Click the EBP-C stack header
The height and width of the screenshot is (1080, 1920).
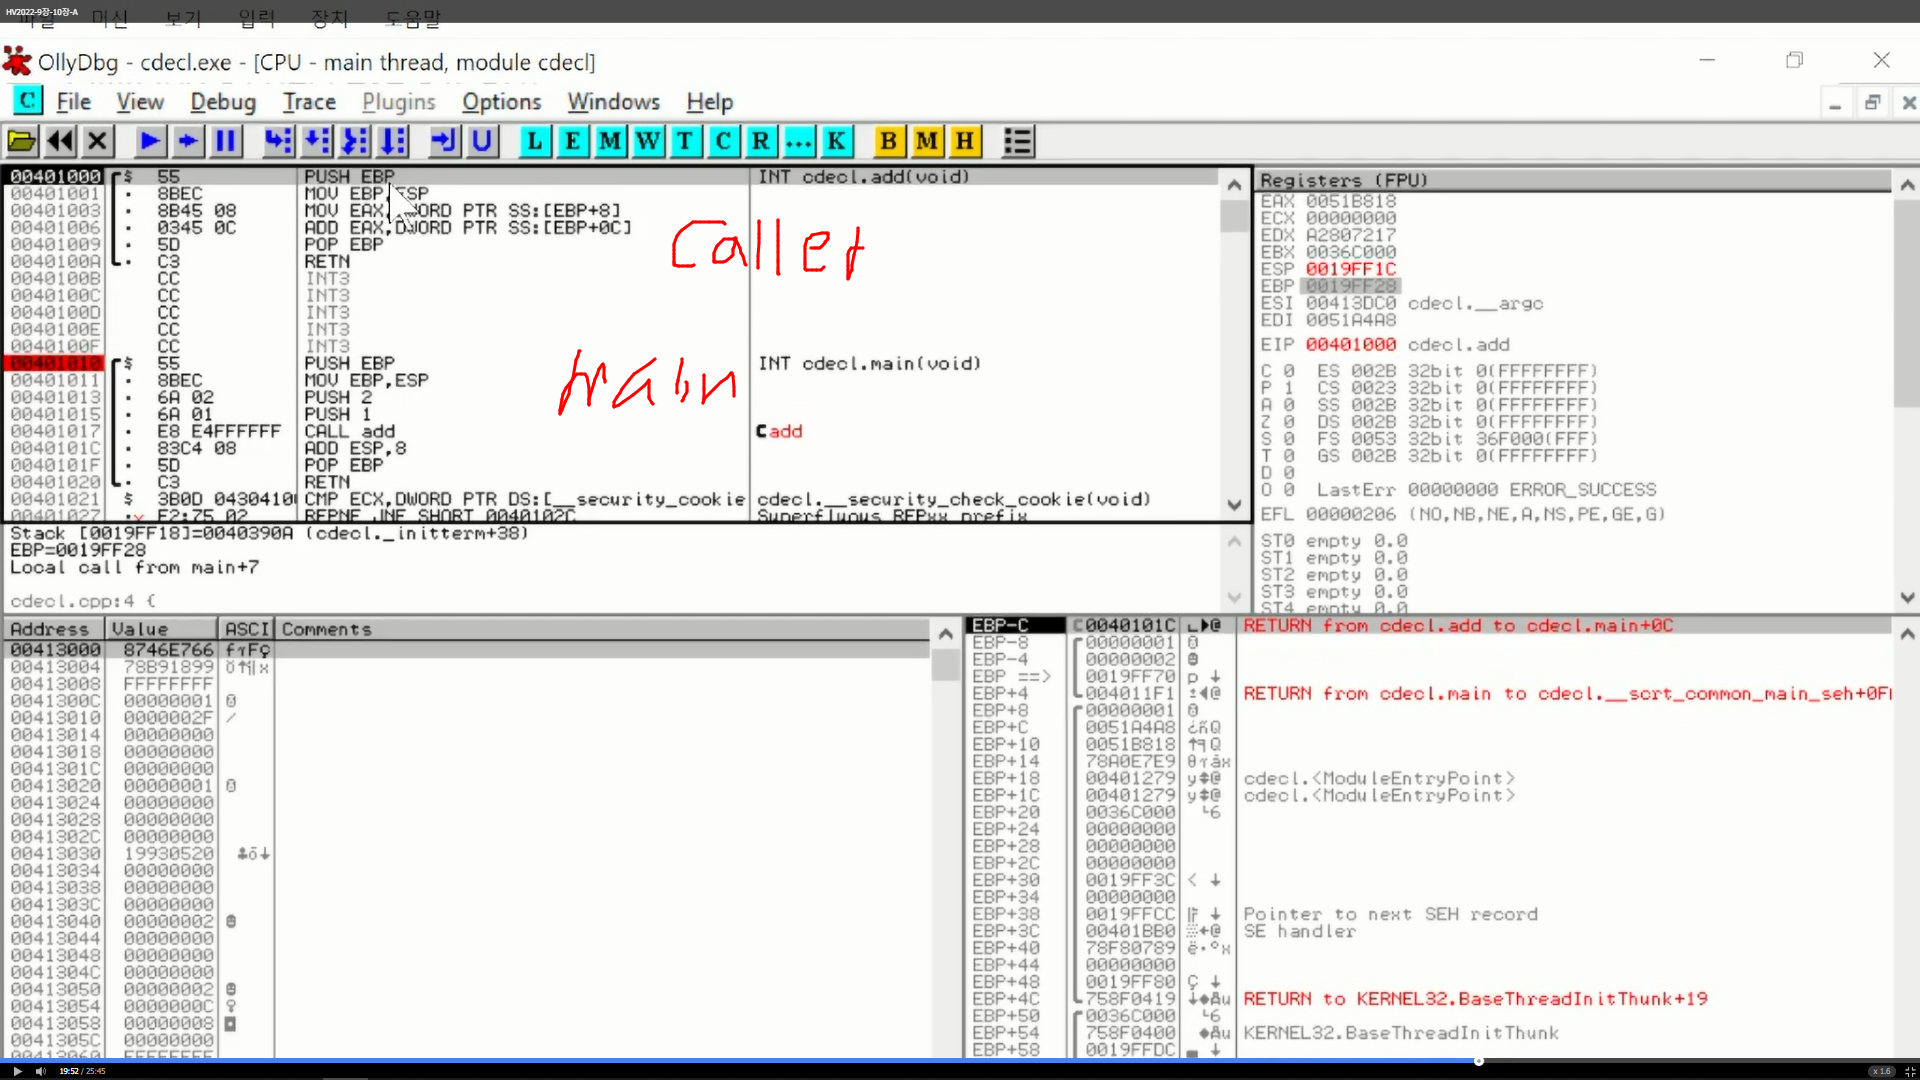point(1016,625)
